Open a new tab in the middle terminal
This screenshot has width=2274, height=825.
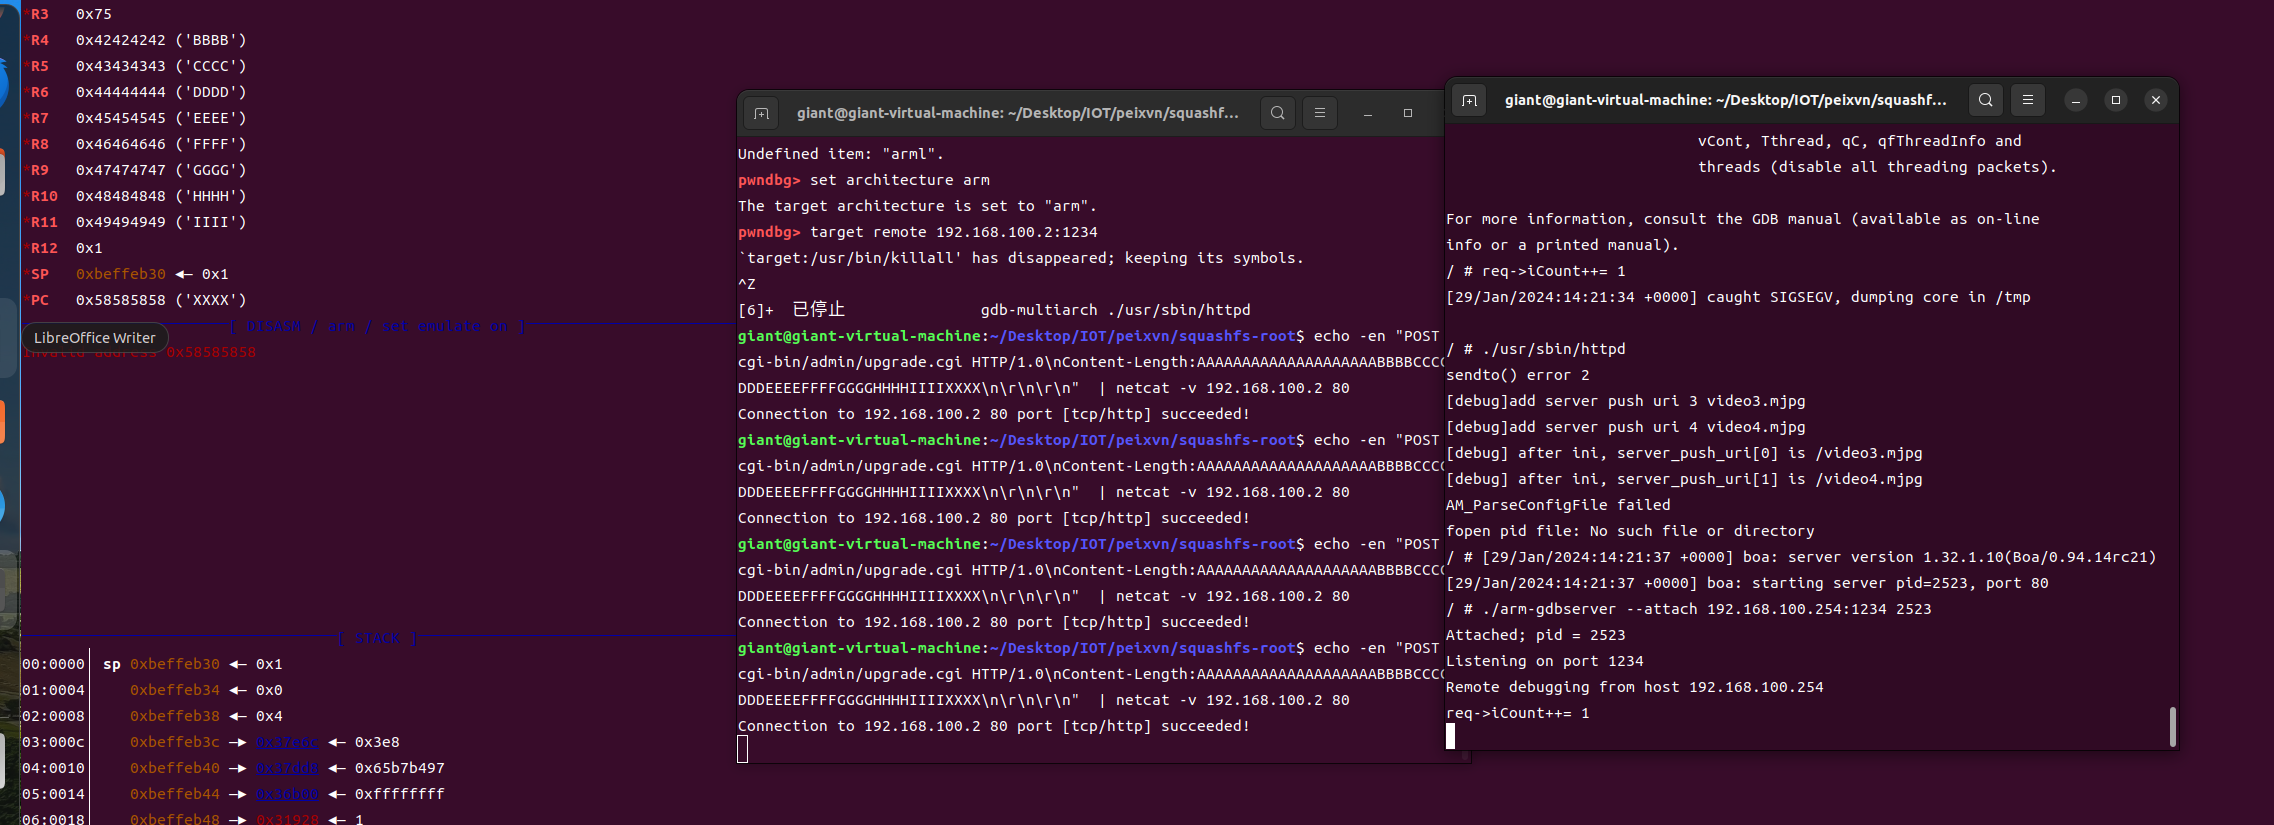pos(761,113)
